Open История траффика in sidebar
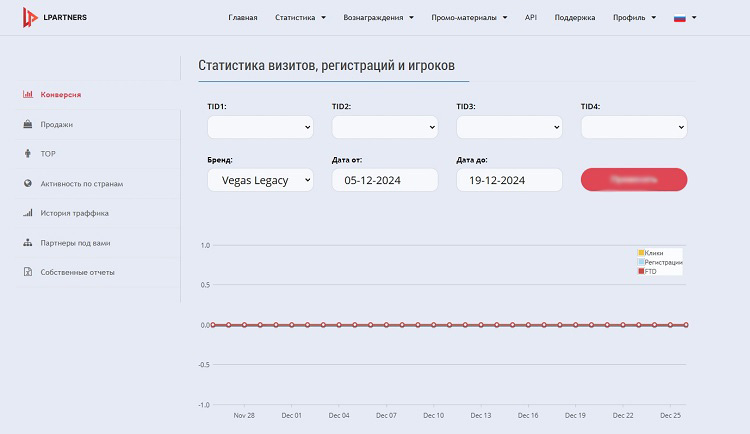This screenshot has height=434, width=750. click(75, 213)
